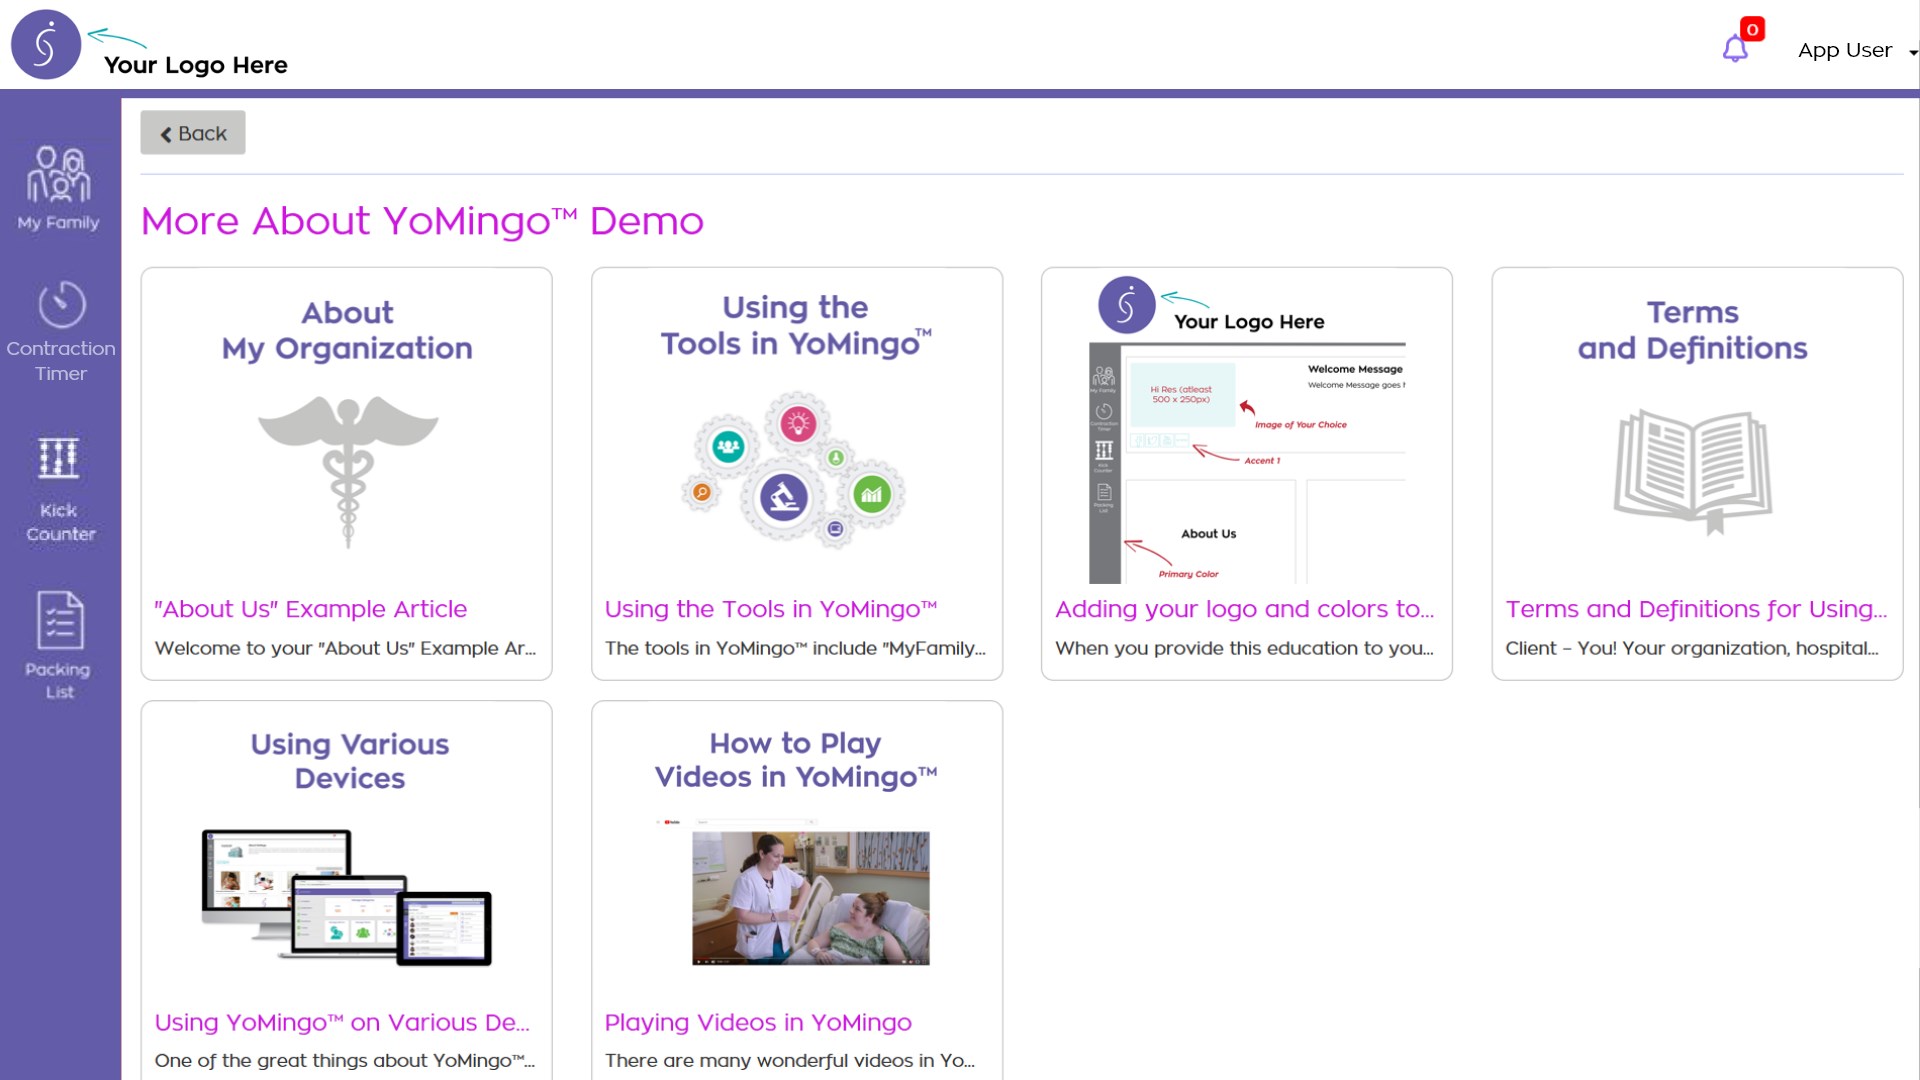Open Using the Tools in YoMingo link

770,609
